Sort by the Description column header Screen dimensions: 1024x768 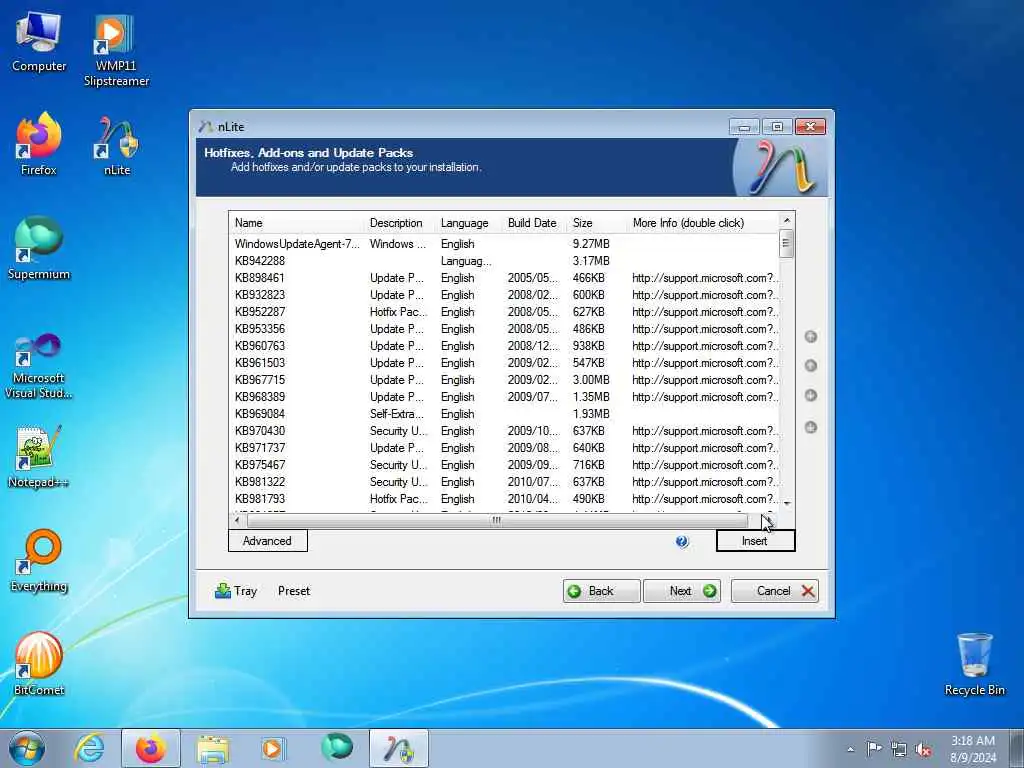tap(398, 223)
